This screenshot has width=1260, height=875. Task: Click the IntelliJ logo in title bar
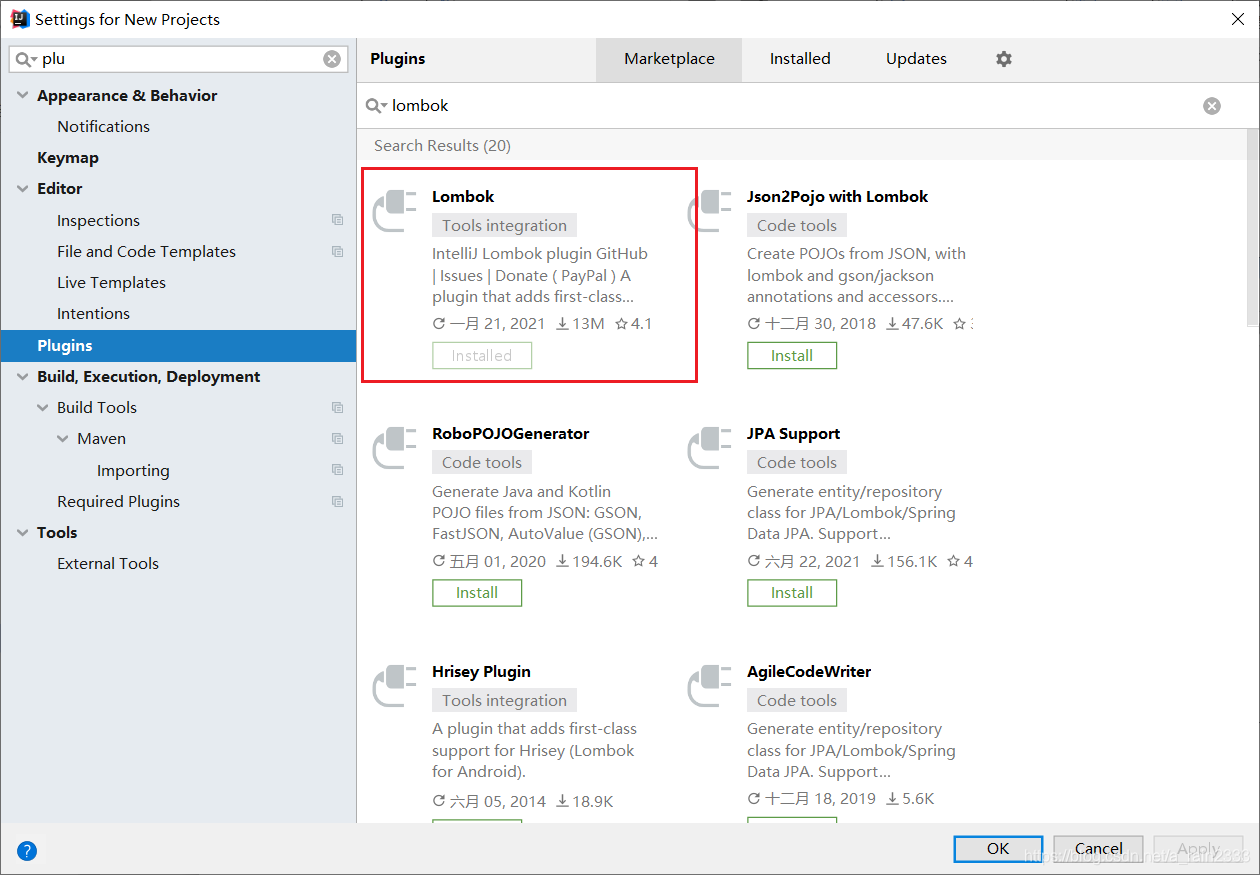(19, 19)
